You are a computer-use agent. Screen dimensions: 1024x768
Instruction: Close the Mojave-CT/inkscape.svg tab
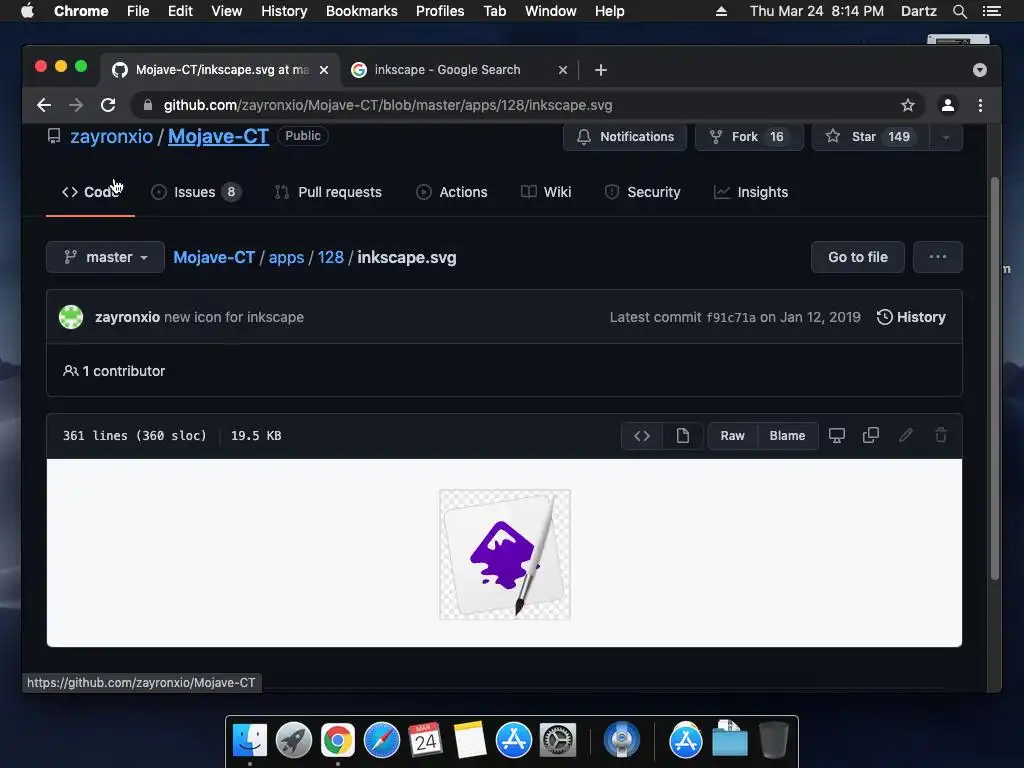(324, 70)
